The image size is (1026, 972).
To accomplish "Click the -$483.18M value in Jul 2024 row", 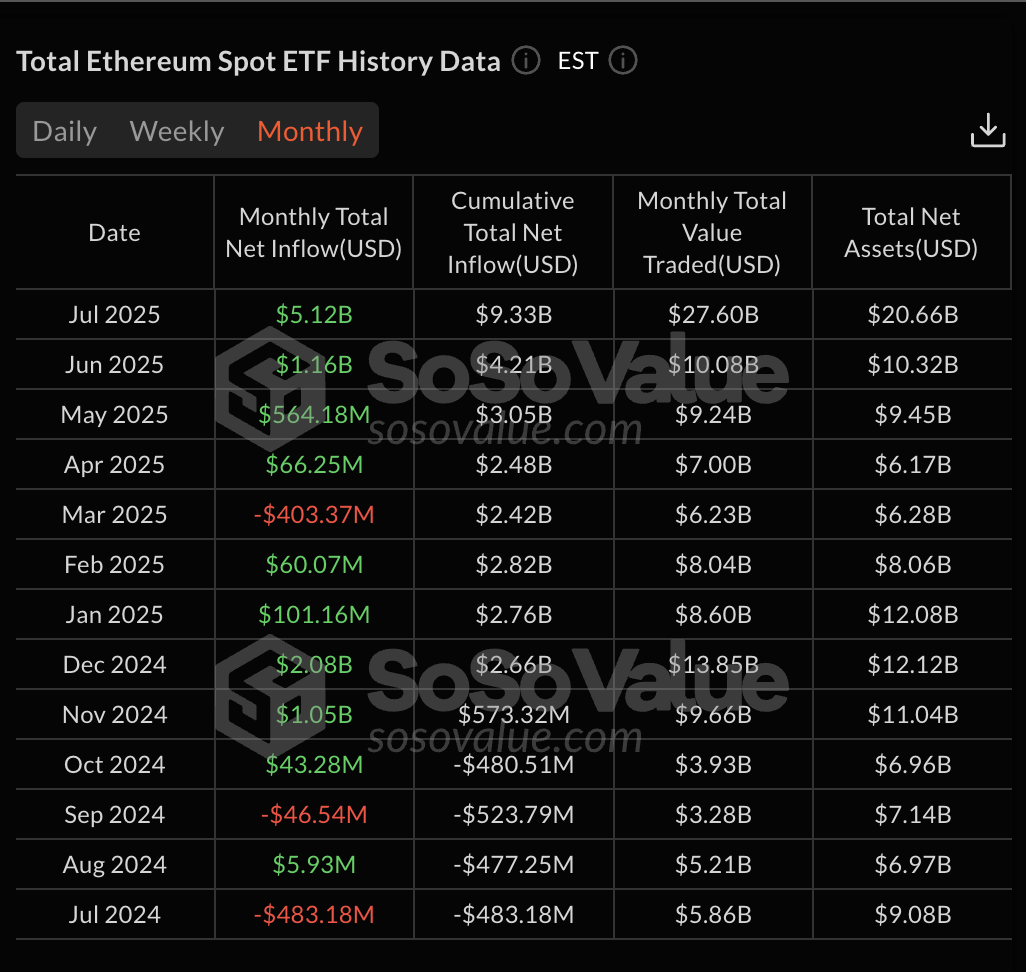I will tap(313, 914).
